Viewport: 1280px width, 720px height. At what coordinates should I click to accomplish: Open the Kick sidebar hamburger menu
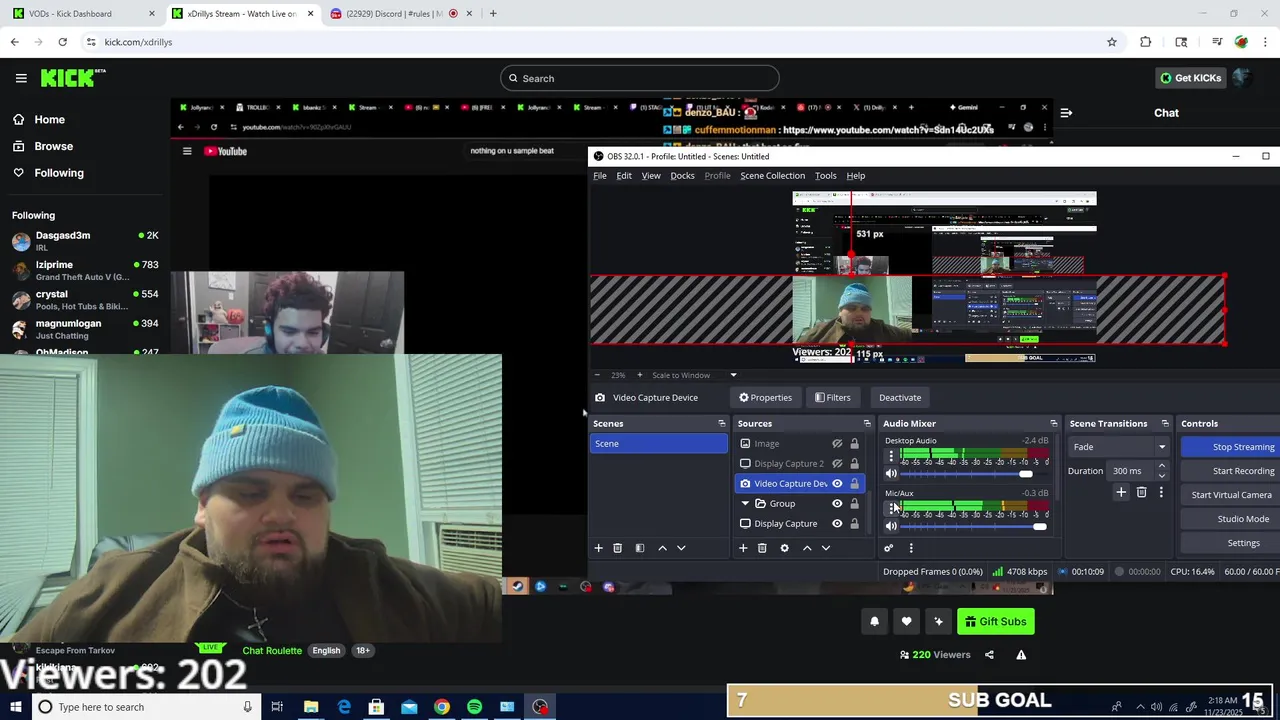(21, 78)
